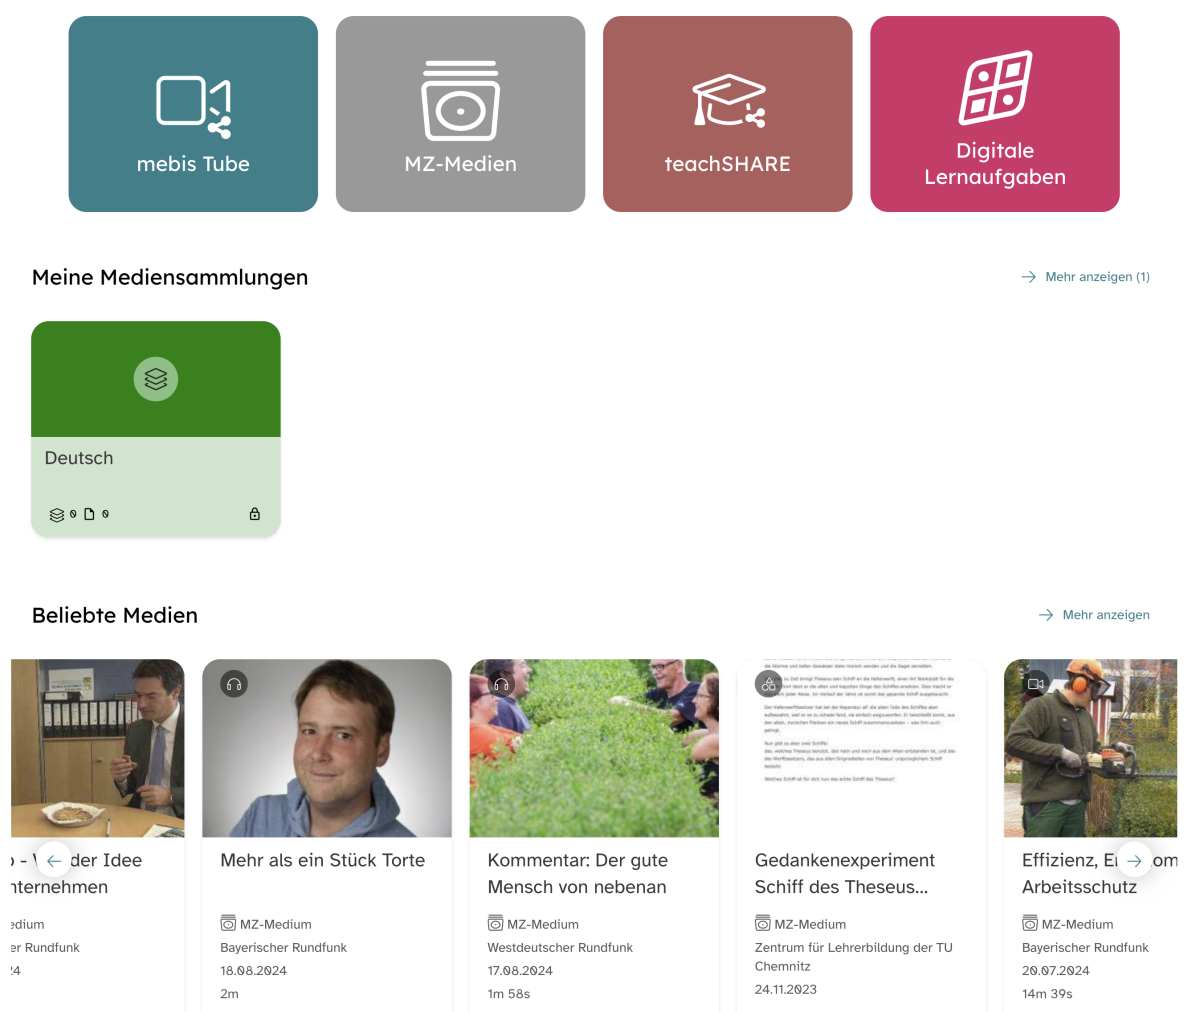Open Gedankenexperiment Schiff des Theseus title
The width and height of the screenshot is (1200, 1012).
pos(844,873)
